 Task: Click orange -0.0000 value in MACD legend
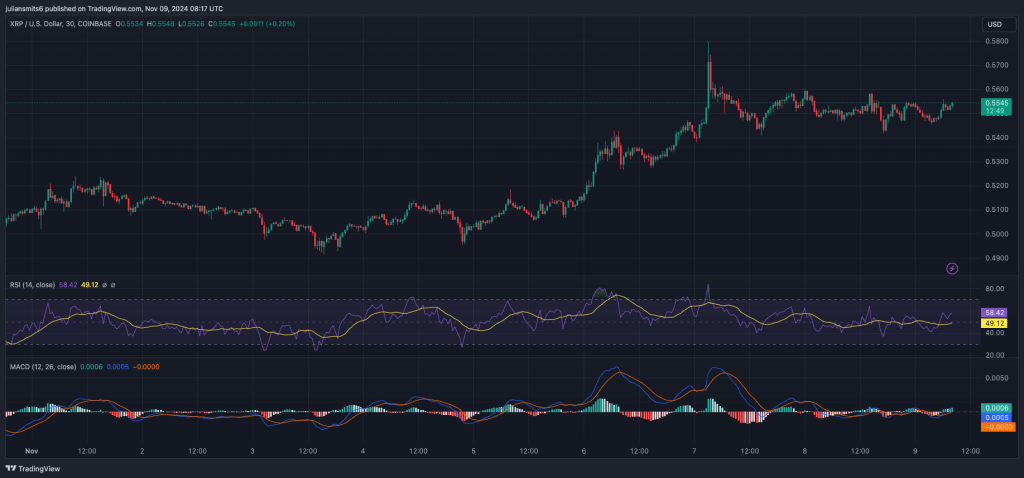146,367
